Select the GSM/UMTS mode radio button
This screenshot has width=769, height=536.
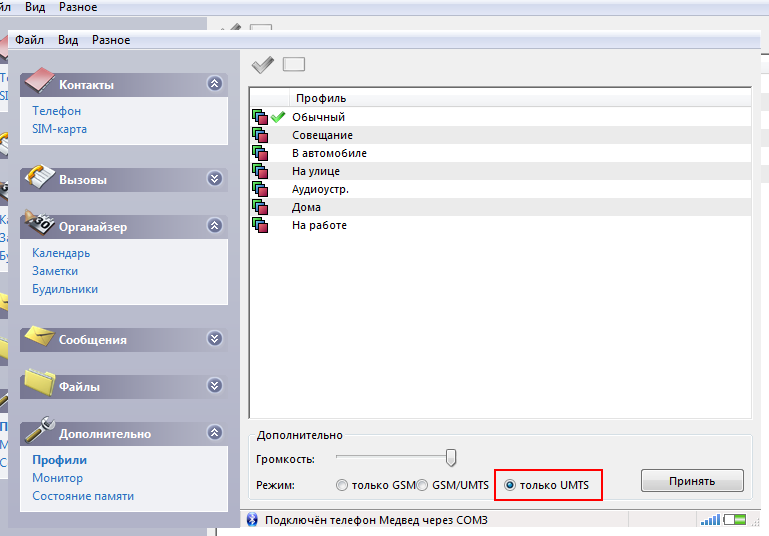click(x=424, y=486)
